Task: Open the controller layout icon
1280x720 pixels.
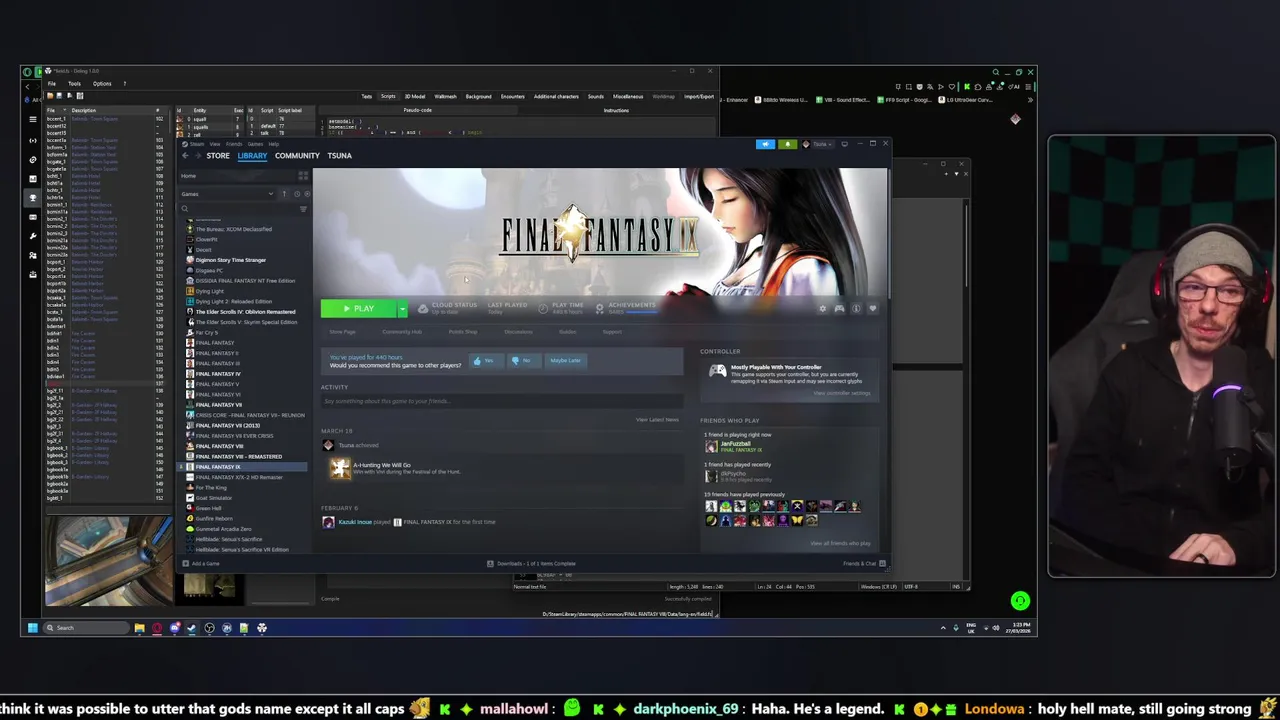Action: [839, 308]
